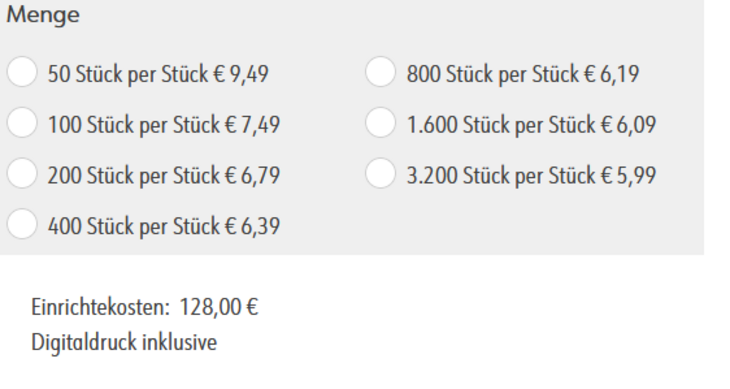Click the Einrichtekosten label
This screenshot has width=730, height=389.
point(101,307)
